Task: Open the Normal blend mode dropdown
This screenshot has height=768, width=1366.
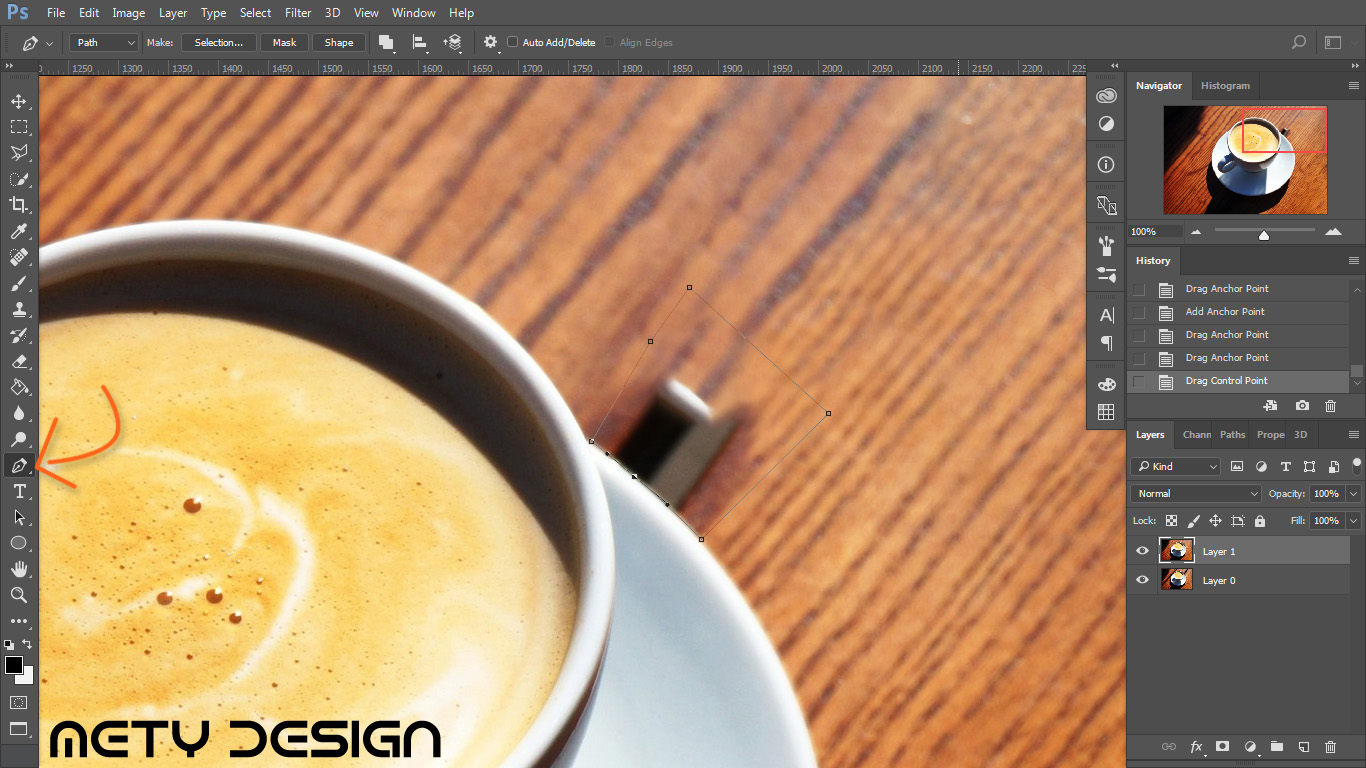Action: pyautogui.click(x=1197, y=493)
